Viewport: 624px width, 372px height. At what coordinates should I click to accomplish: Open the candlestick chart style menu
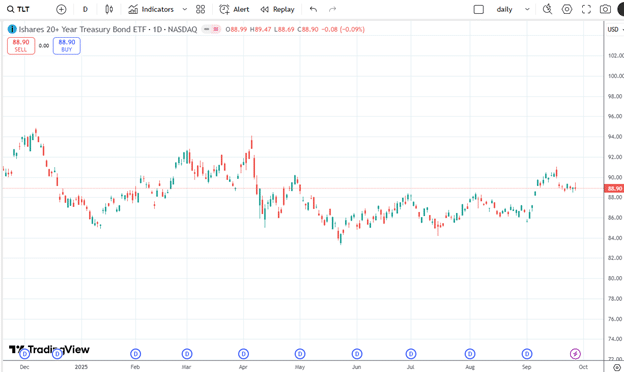pyautogui.click(x=109, y=9)
